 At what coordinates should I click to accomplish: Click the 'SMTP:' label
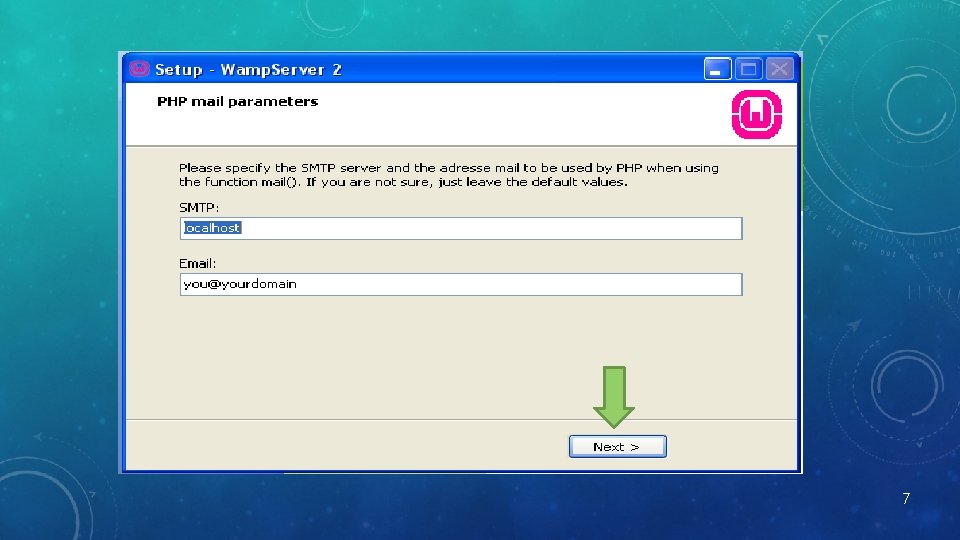point(199,208)
